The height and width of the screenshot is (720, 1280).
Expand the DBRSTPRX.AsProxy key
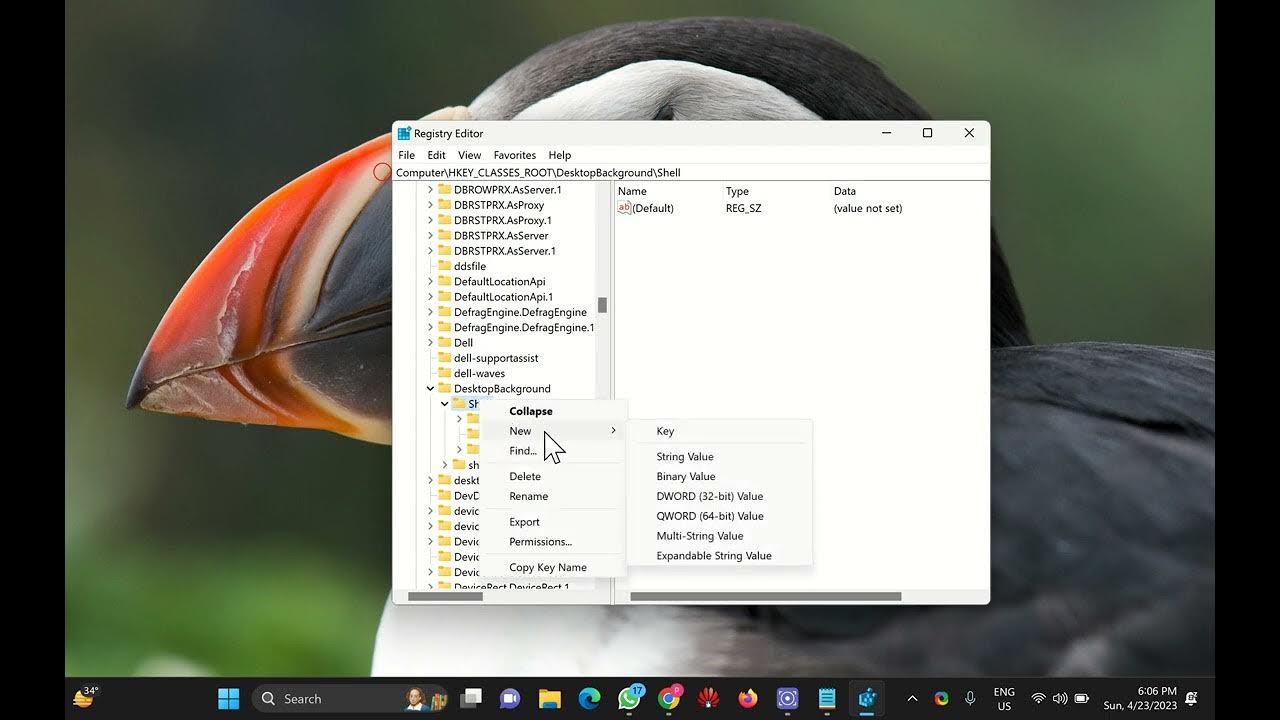431,205
